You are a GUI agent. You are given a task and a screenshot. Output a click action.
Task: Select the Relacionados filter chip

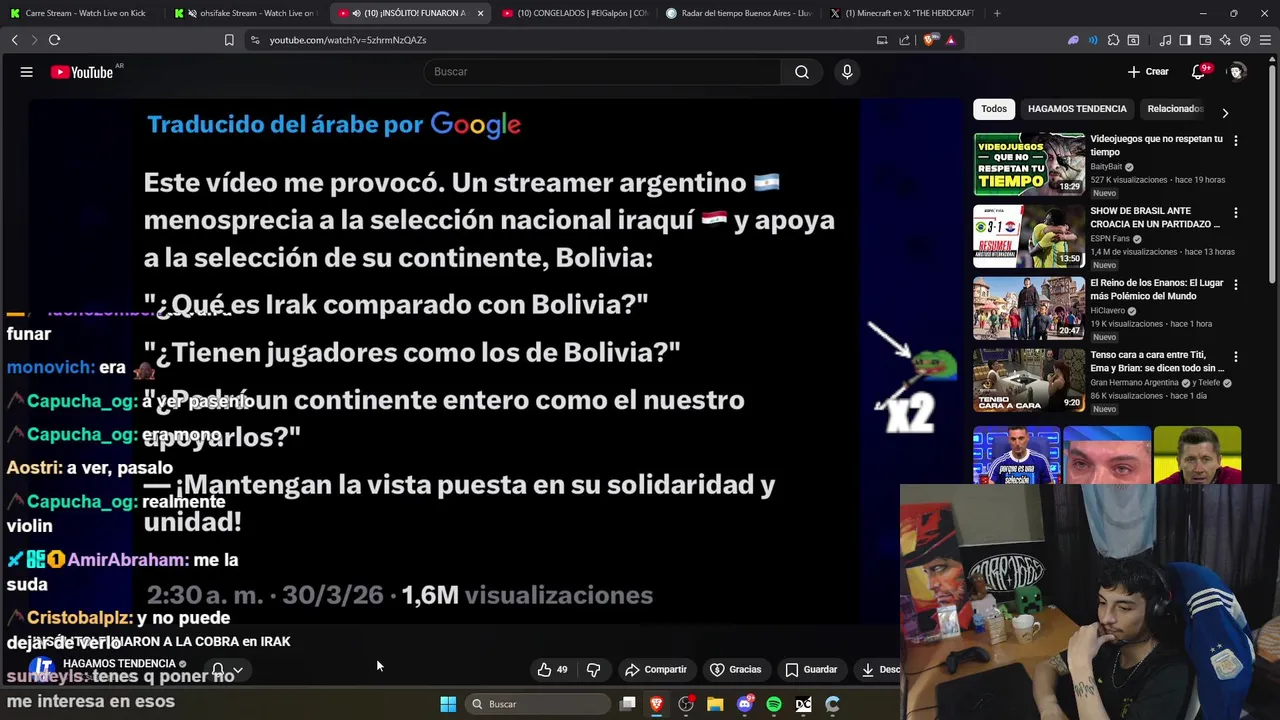click(x=1175, y=109)
